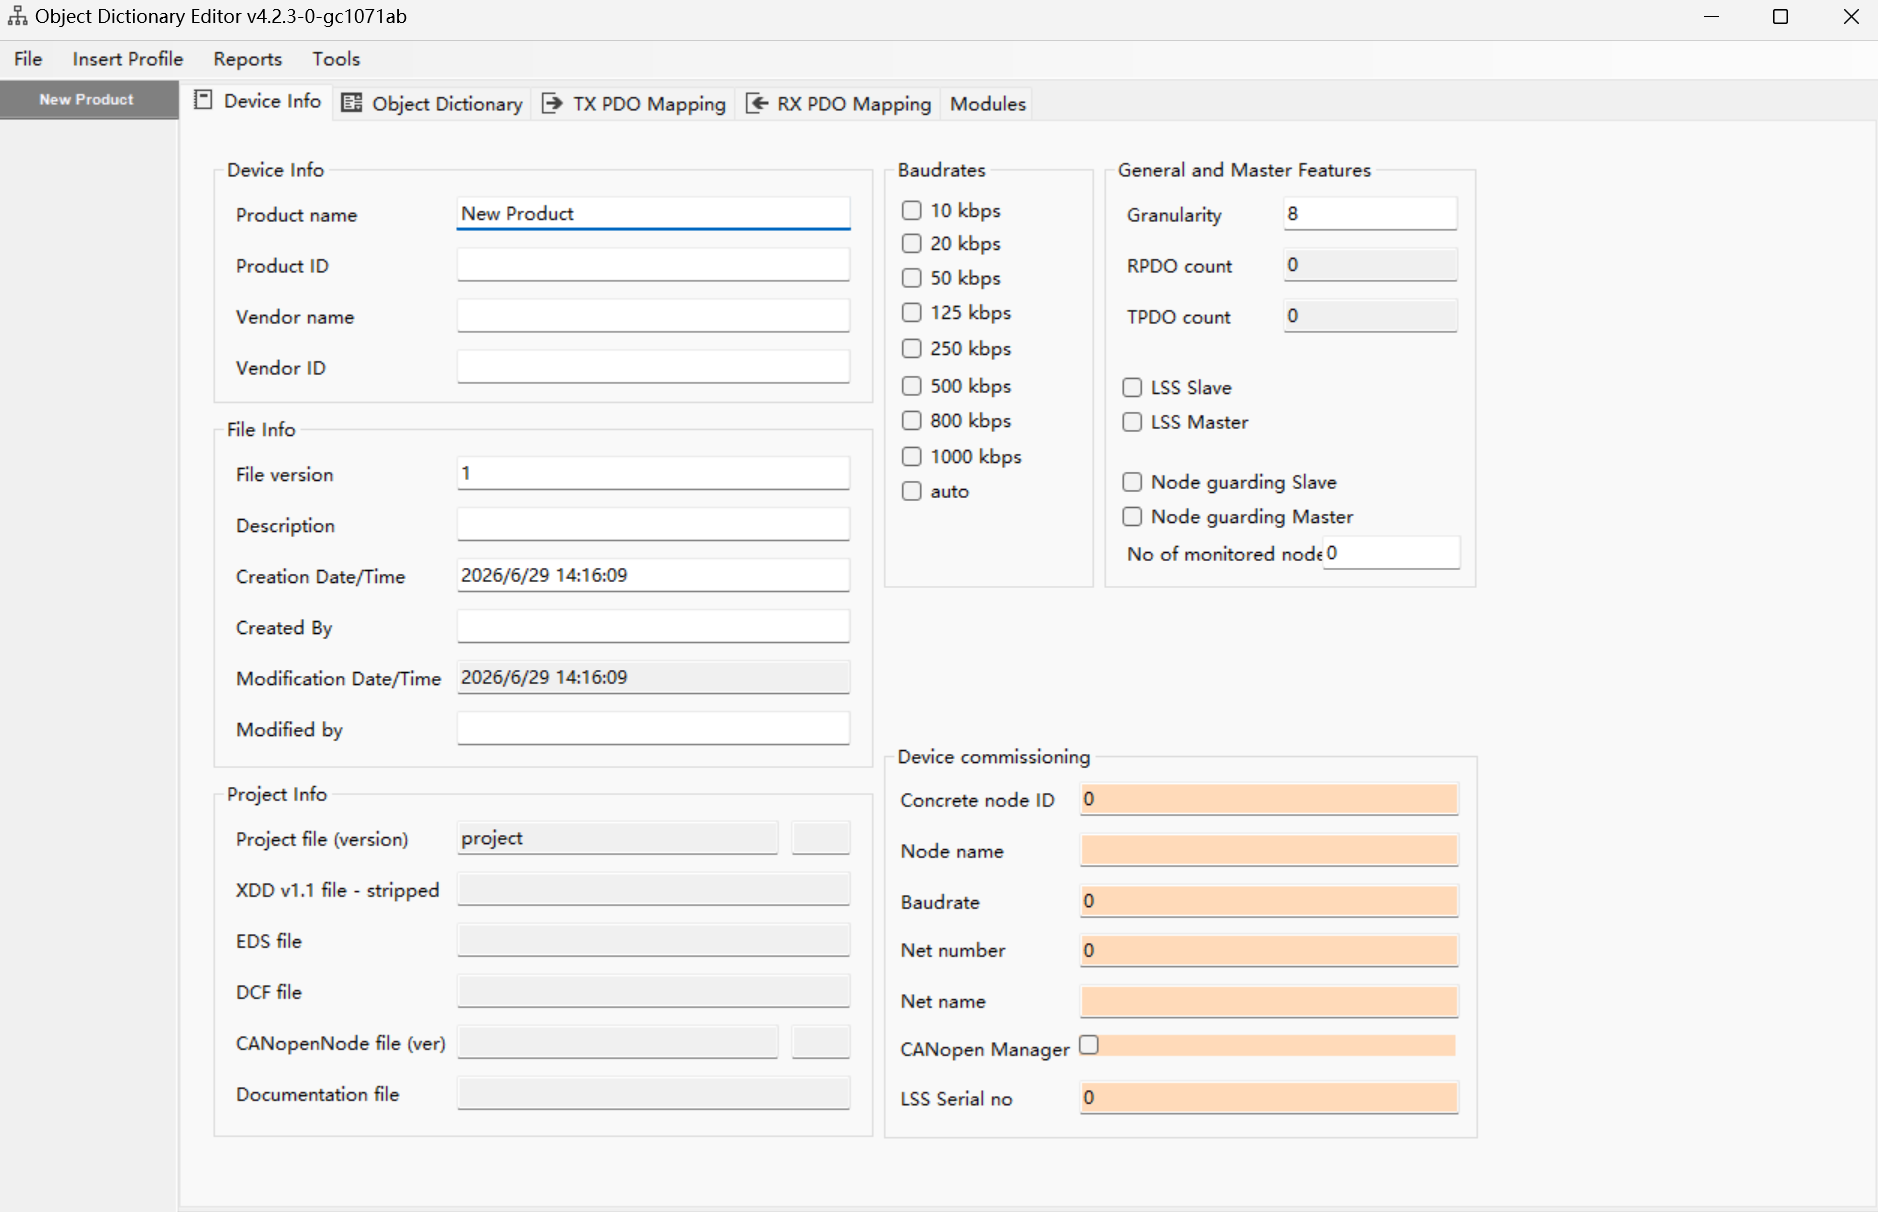Click the EDS file field

(653, 940)
